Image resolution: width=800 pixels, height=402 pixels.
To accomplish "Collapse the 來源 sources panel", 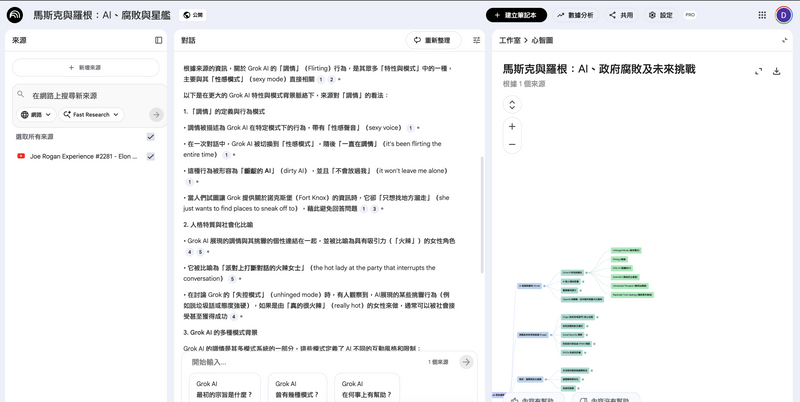I will tap(158, 40).
